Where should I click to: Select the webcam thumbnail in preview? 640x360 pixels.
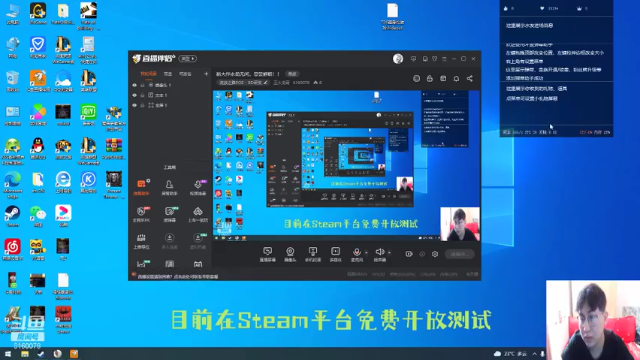[460, 224]
